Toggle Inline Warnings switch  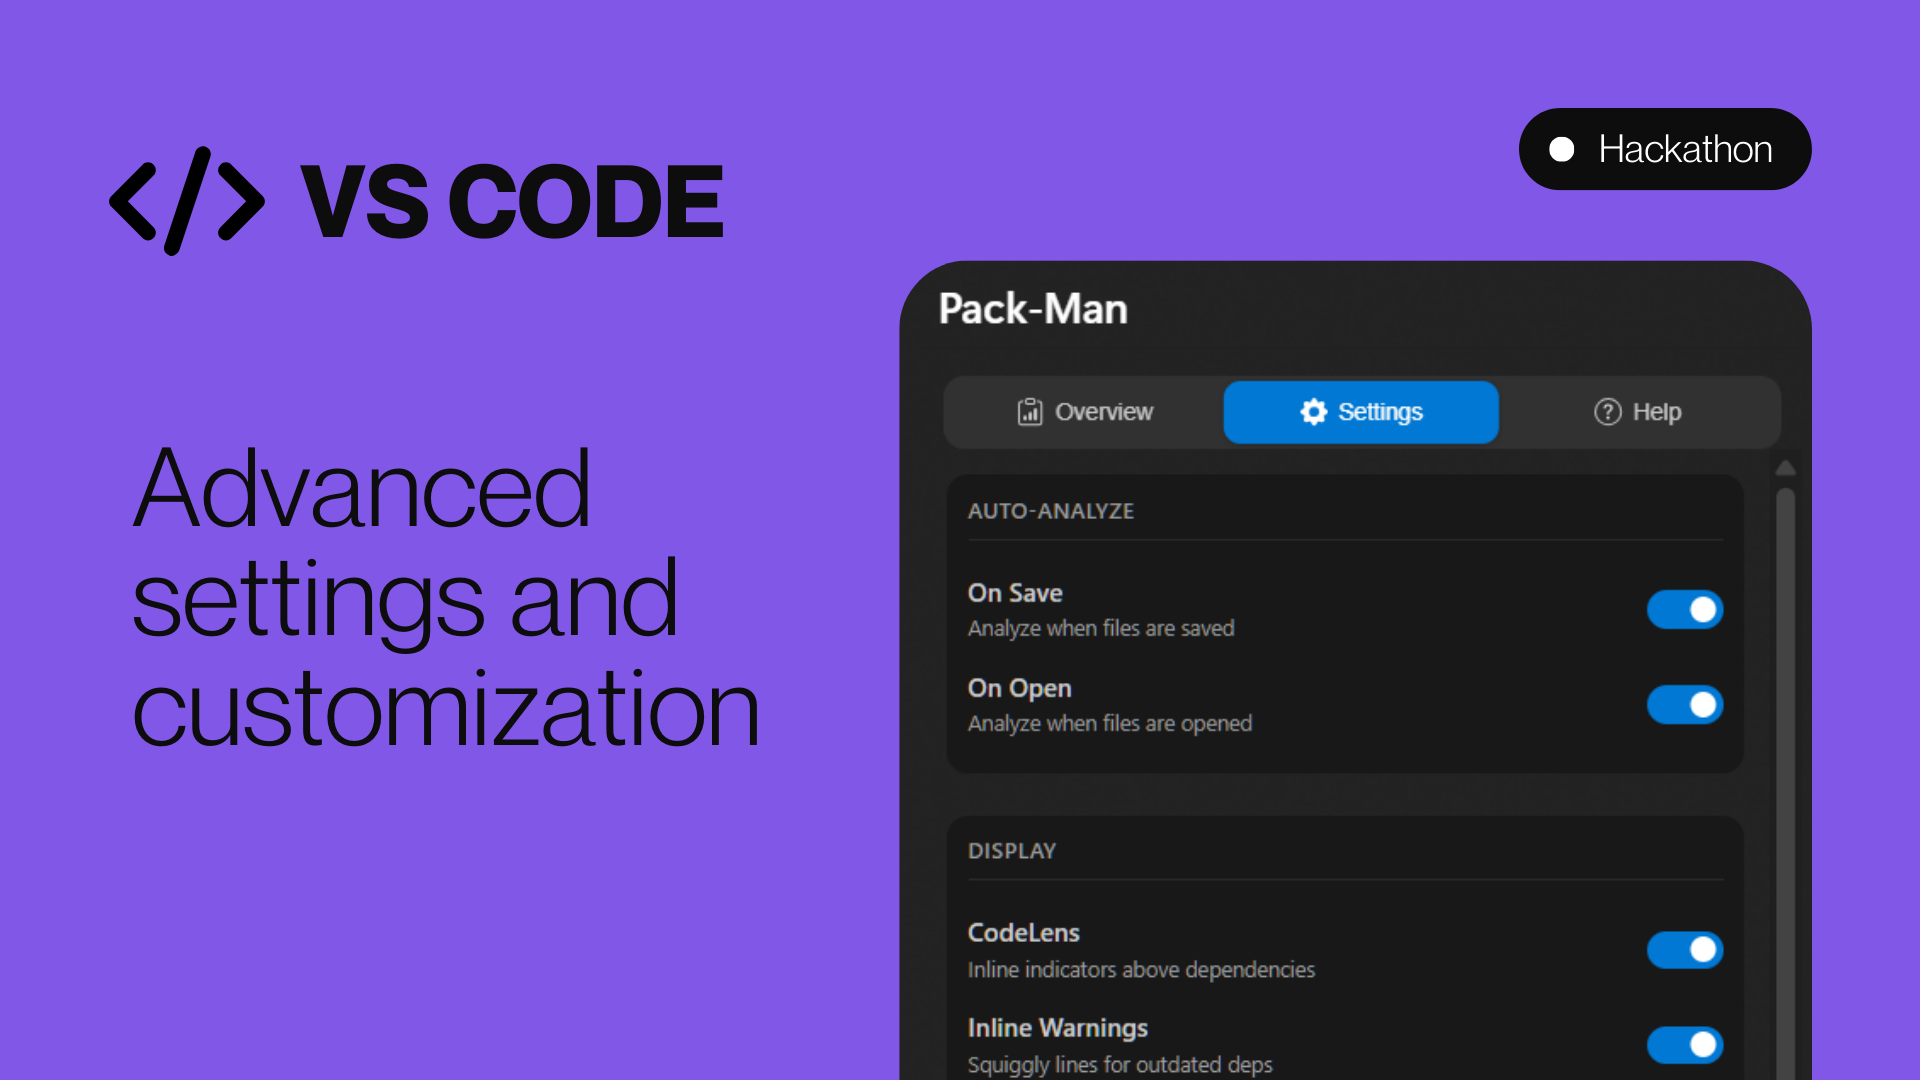tap(1684, 1044)
